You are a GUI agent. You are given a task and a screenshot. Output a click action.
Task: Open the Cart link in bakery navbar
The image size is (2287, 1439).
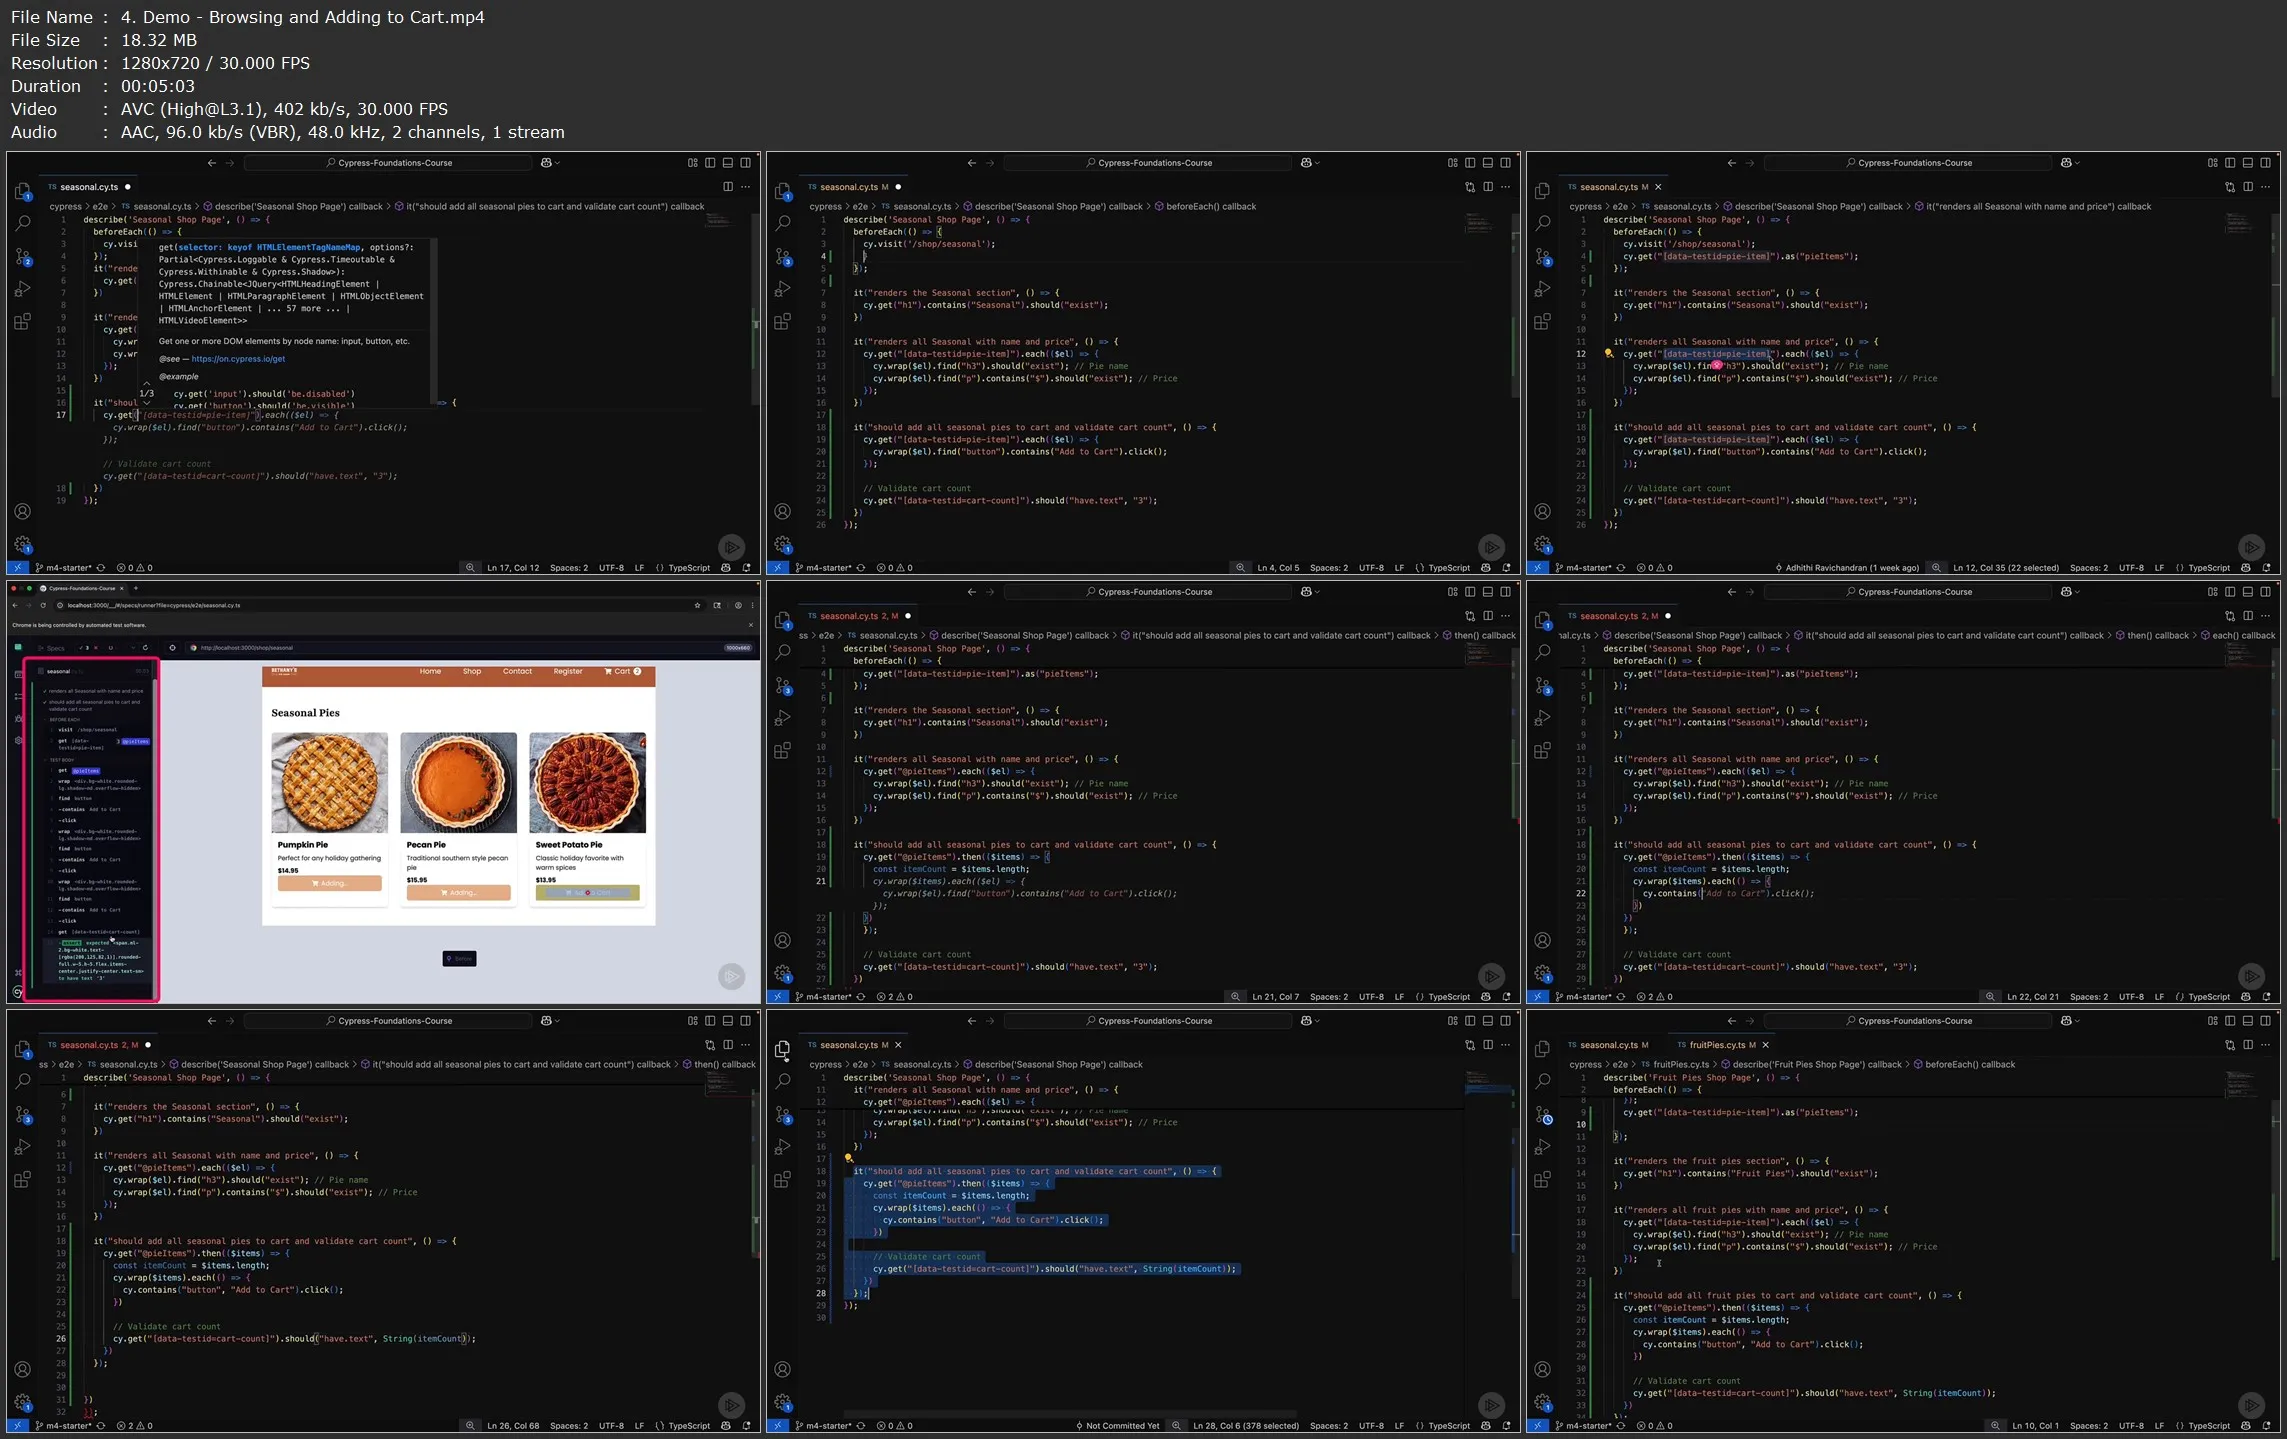pyautogui.click(x=623, y=672)
